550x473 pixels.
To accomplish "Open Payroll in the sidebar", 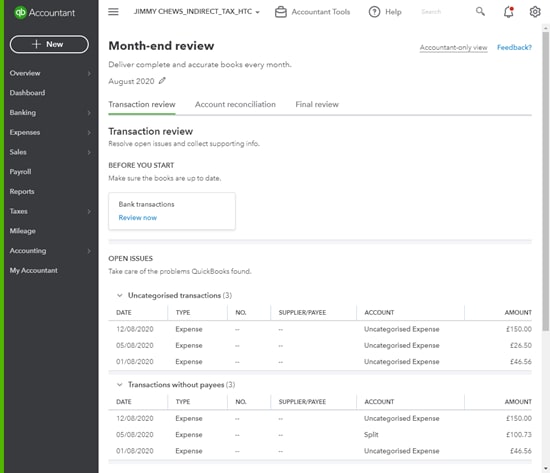I will pyautogui.click(x=20, y=172).
